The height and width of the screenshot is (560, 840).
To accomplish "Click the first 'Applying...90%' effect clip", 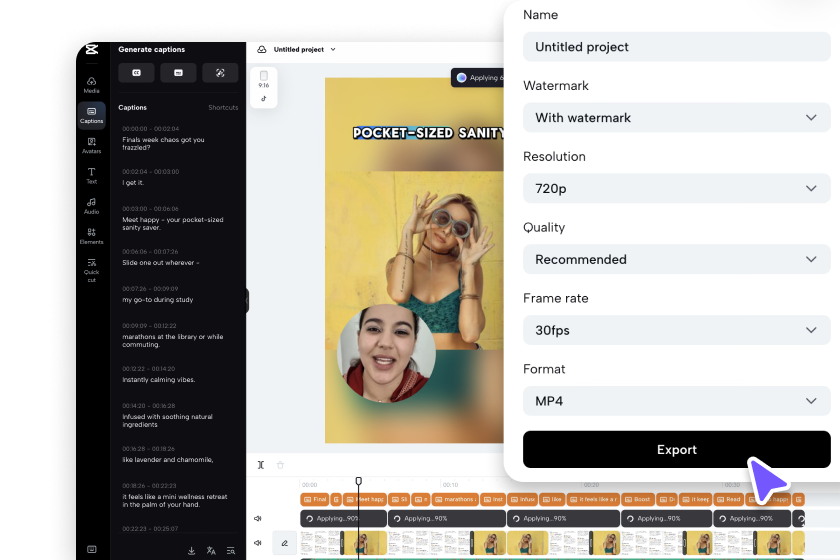I will point(343,518).
